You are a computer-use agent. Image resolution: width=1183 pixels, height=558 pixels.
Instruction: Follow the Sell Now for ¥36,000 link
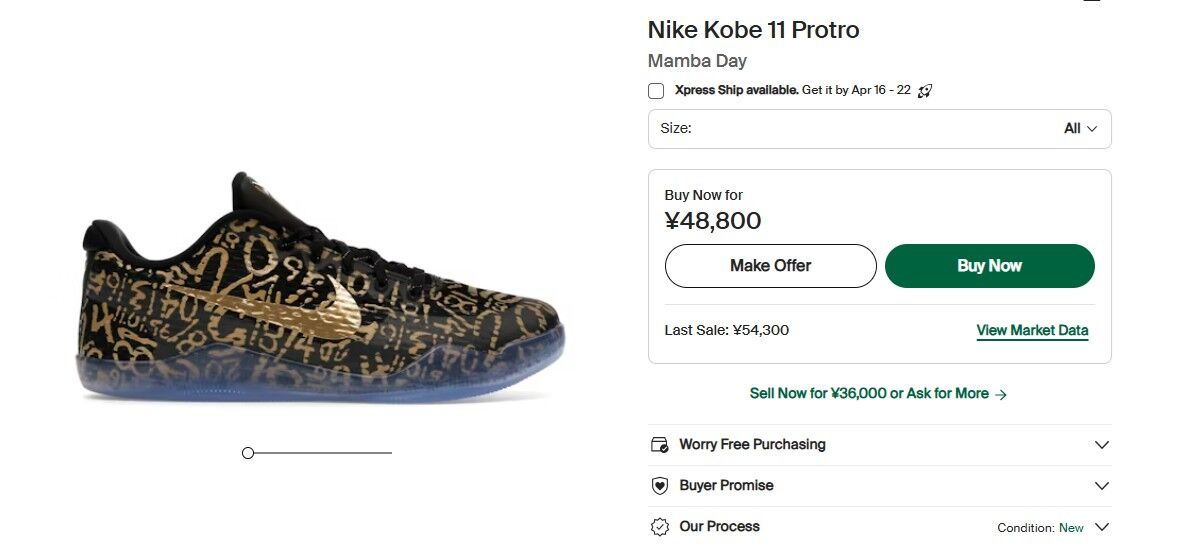point(868,394)
